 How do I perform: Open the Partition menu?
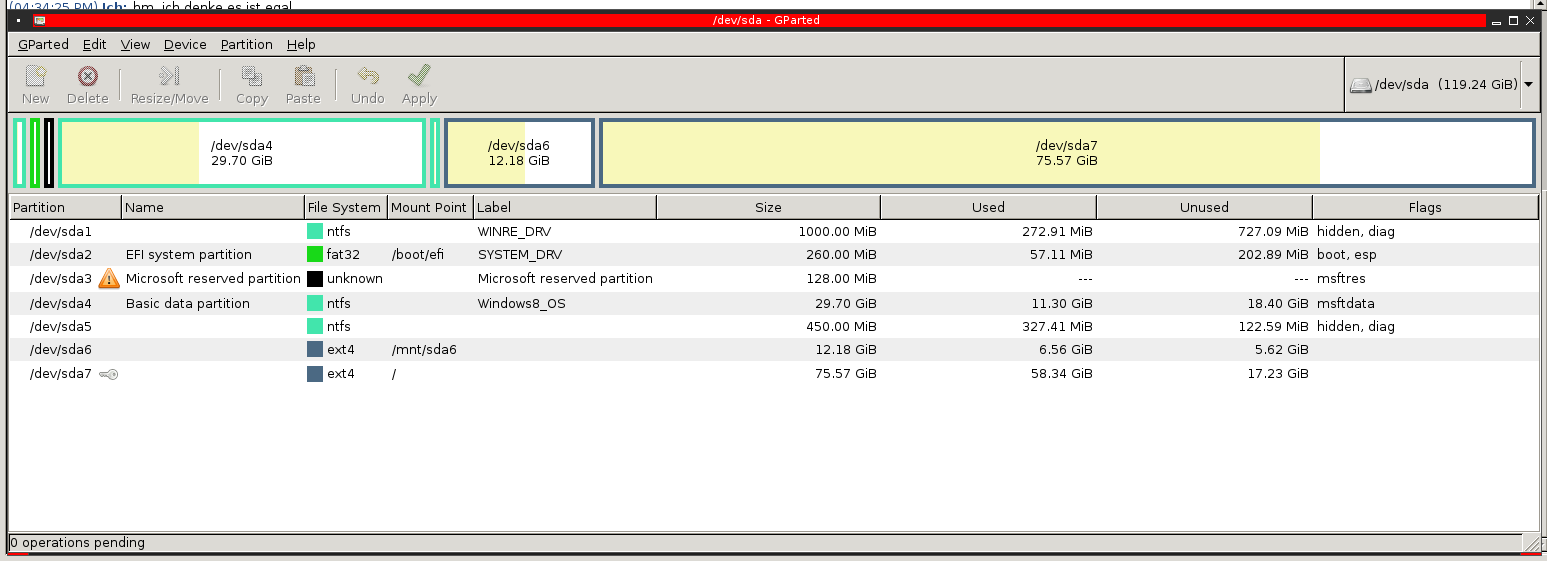[x=247, y=44]
